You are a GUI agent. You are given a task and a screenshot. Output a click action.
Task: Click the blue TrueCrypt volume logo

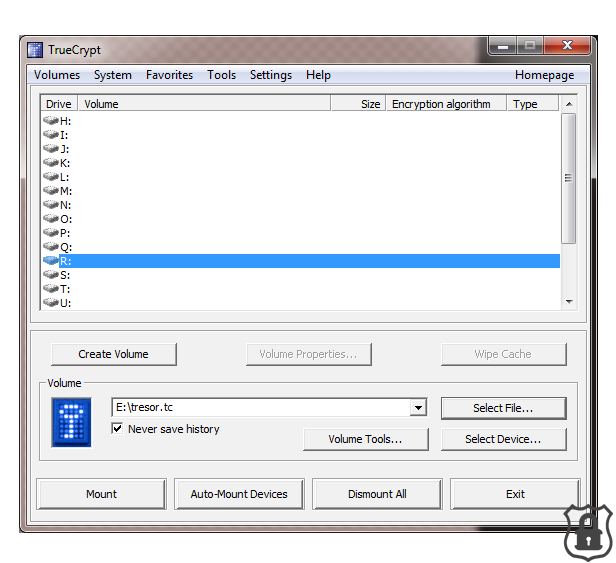click(71, 422)
